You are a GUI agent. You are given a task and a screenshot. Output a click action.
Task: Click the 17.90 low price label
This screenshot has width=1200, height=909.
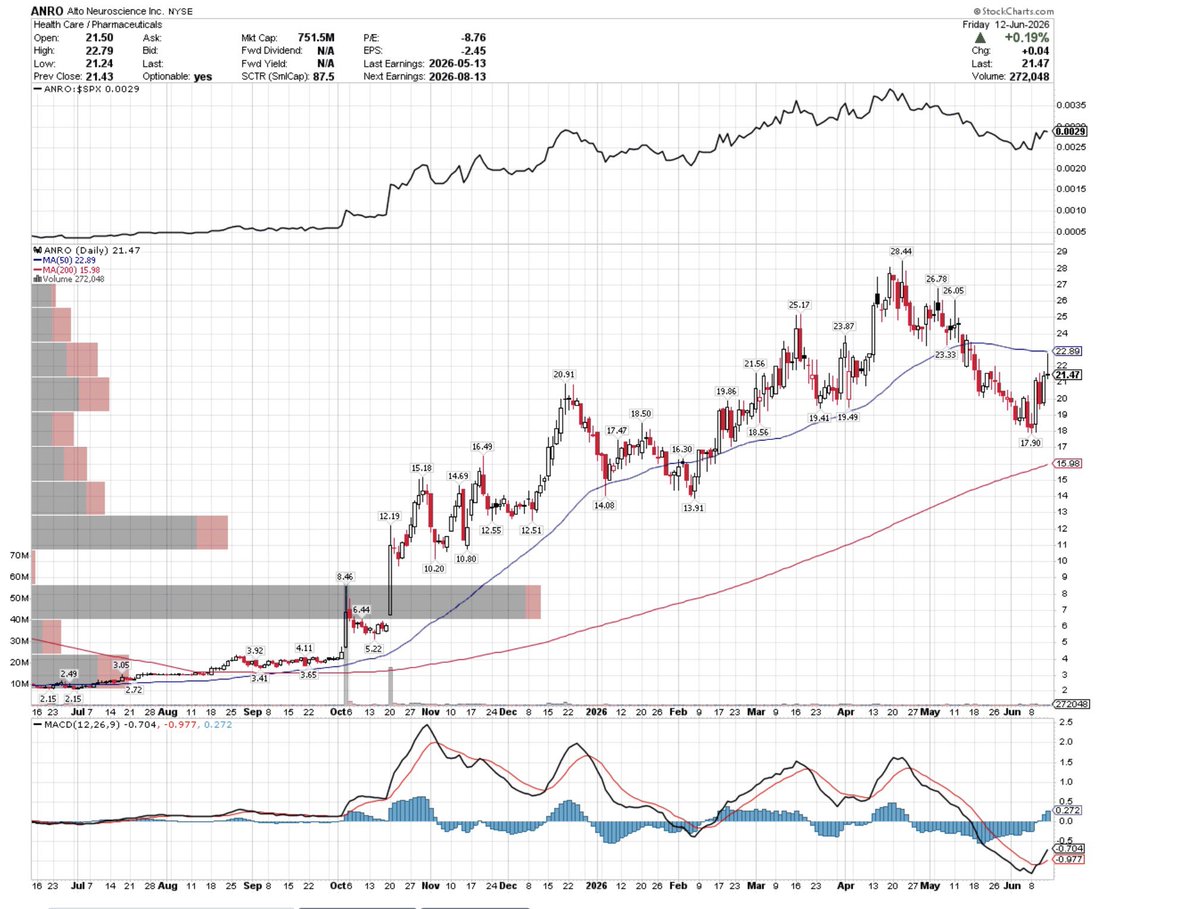[1030, 442]
